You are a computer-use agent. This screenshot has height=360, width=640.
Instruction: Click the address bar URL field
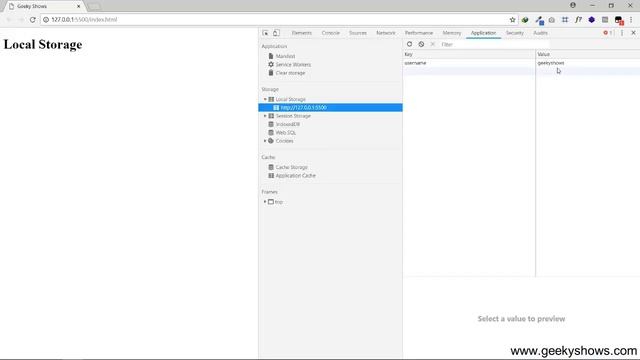(x=278, y=20)
